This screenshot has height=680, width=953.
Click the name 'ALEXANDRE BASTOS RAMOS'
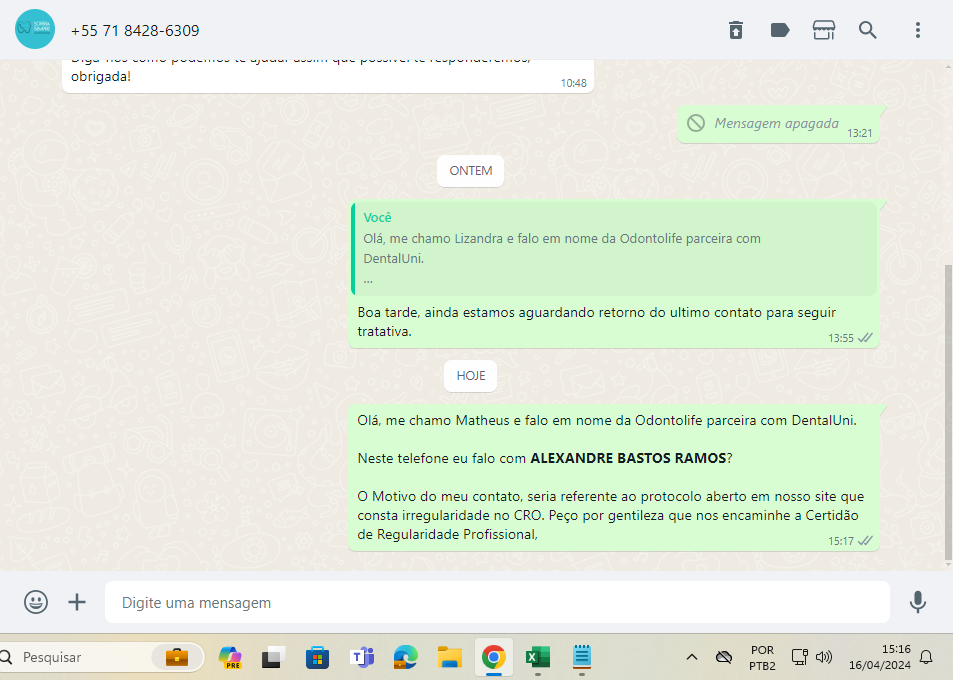(628, 458)
